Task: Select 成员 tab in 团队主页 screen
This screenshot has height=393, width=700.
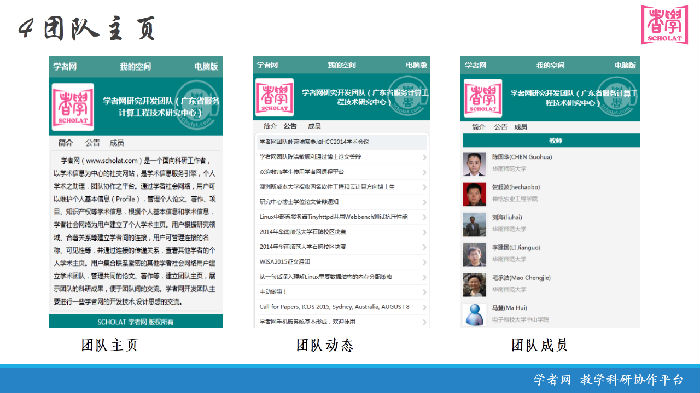Action: pos(117,143)
